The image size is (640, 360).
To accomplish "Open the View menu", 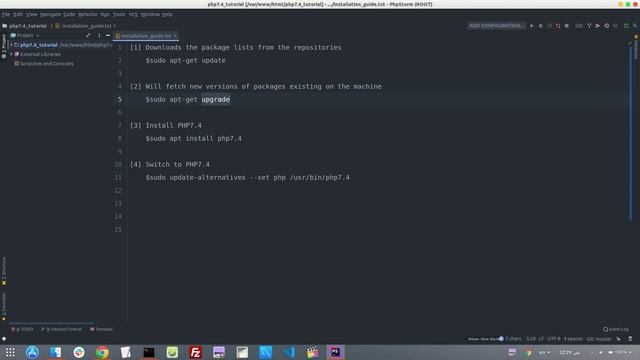I will click(31, 14).
